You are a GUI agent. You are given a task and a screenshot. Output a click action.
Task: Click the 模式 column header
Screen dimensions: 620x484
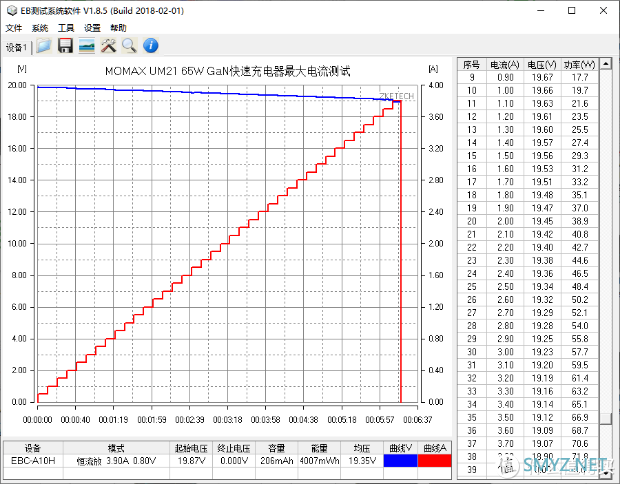coord(116,448)
